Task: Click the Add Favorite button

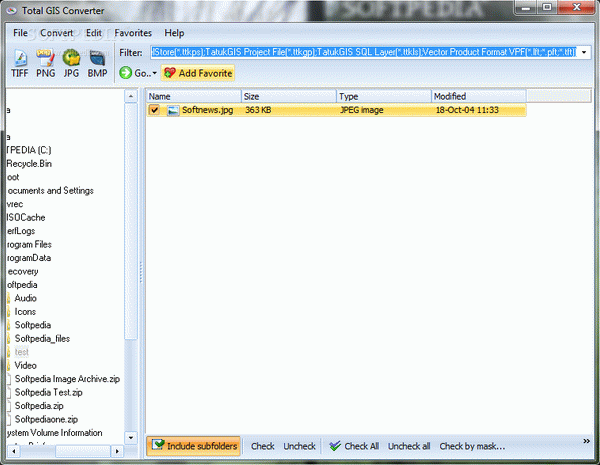Action: click(197, 73)
